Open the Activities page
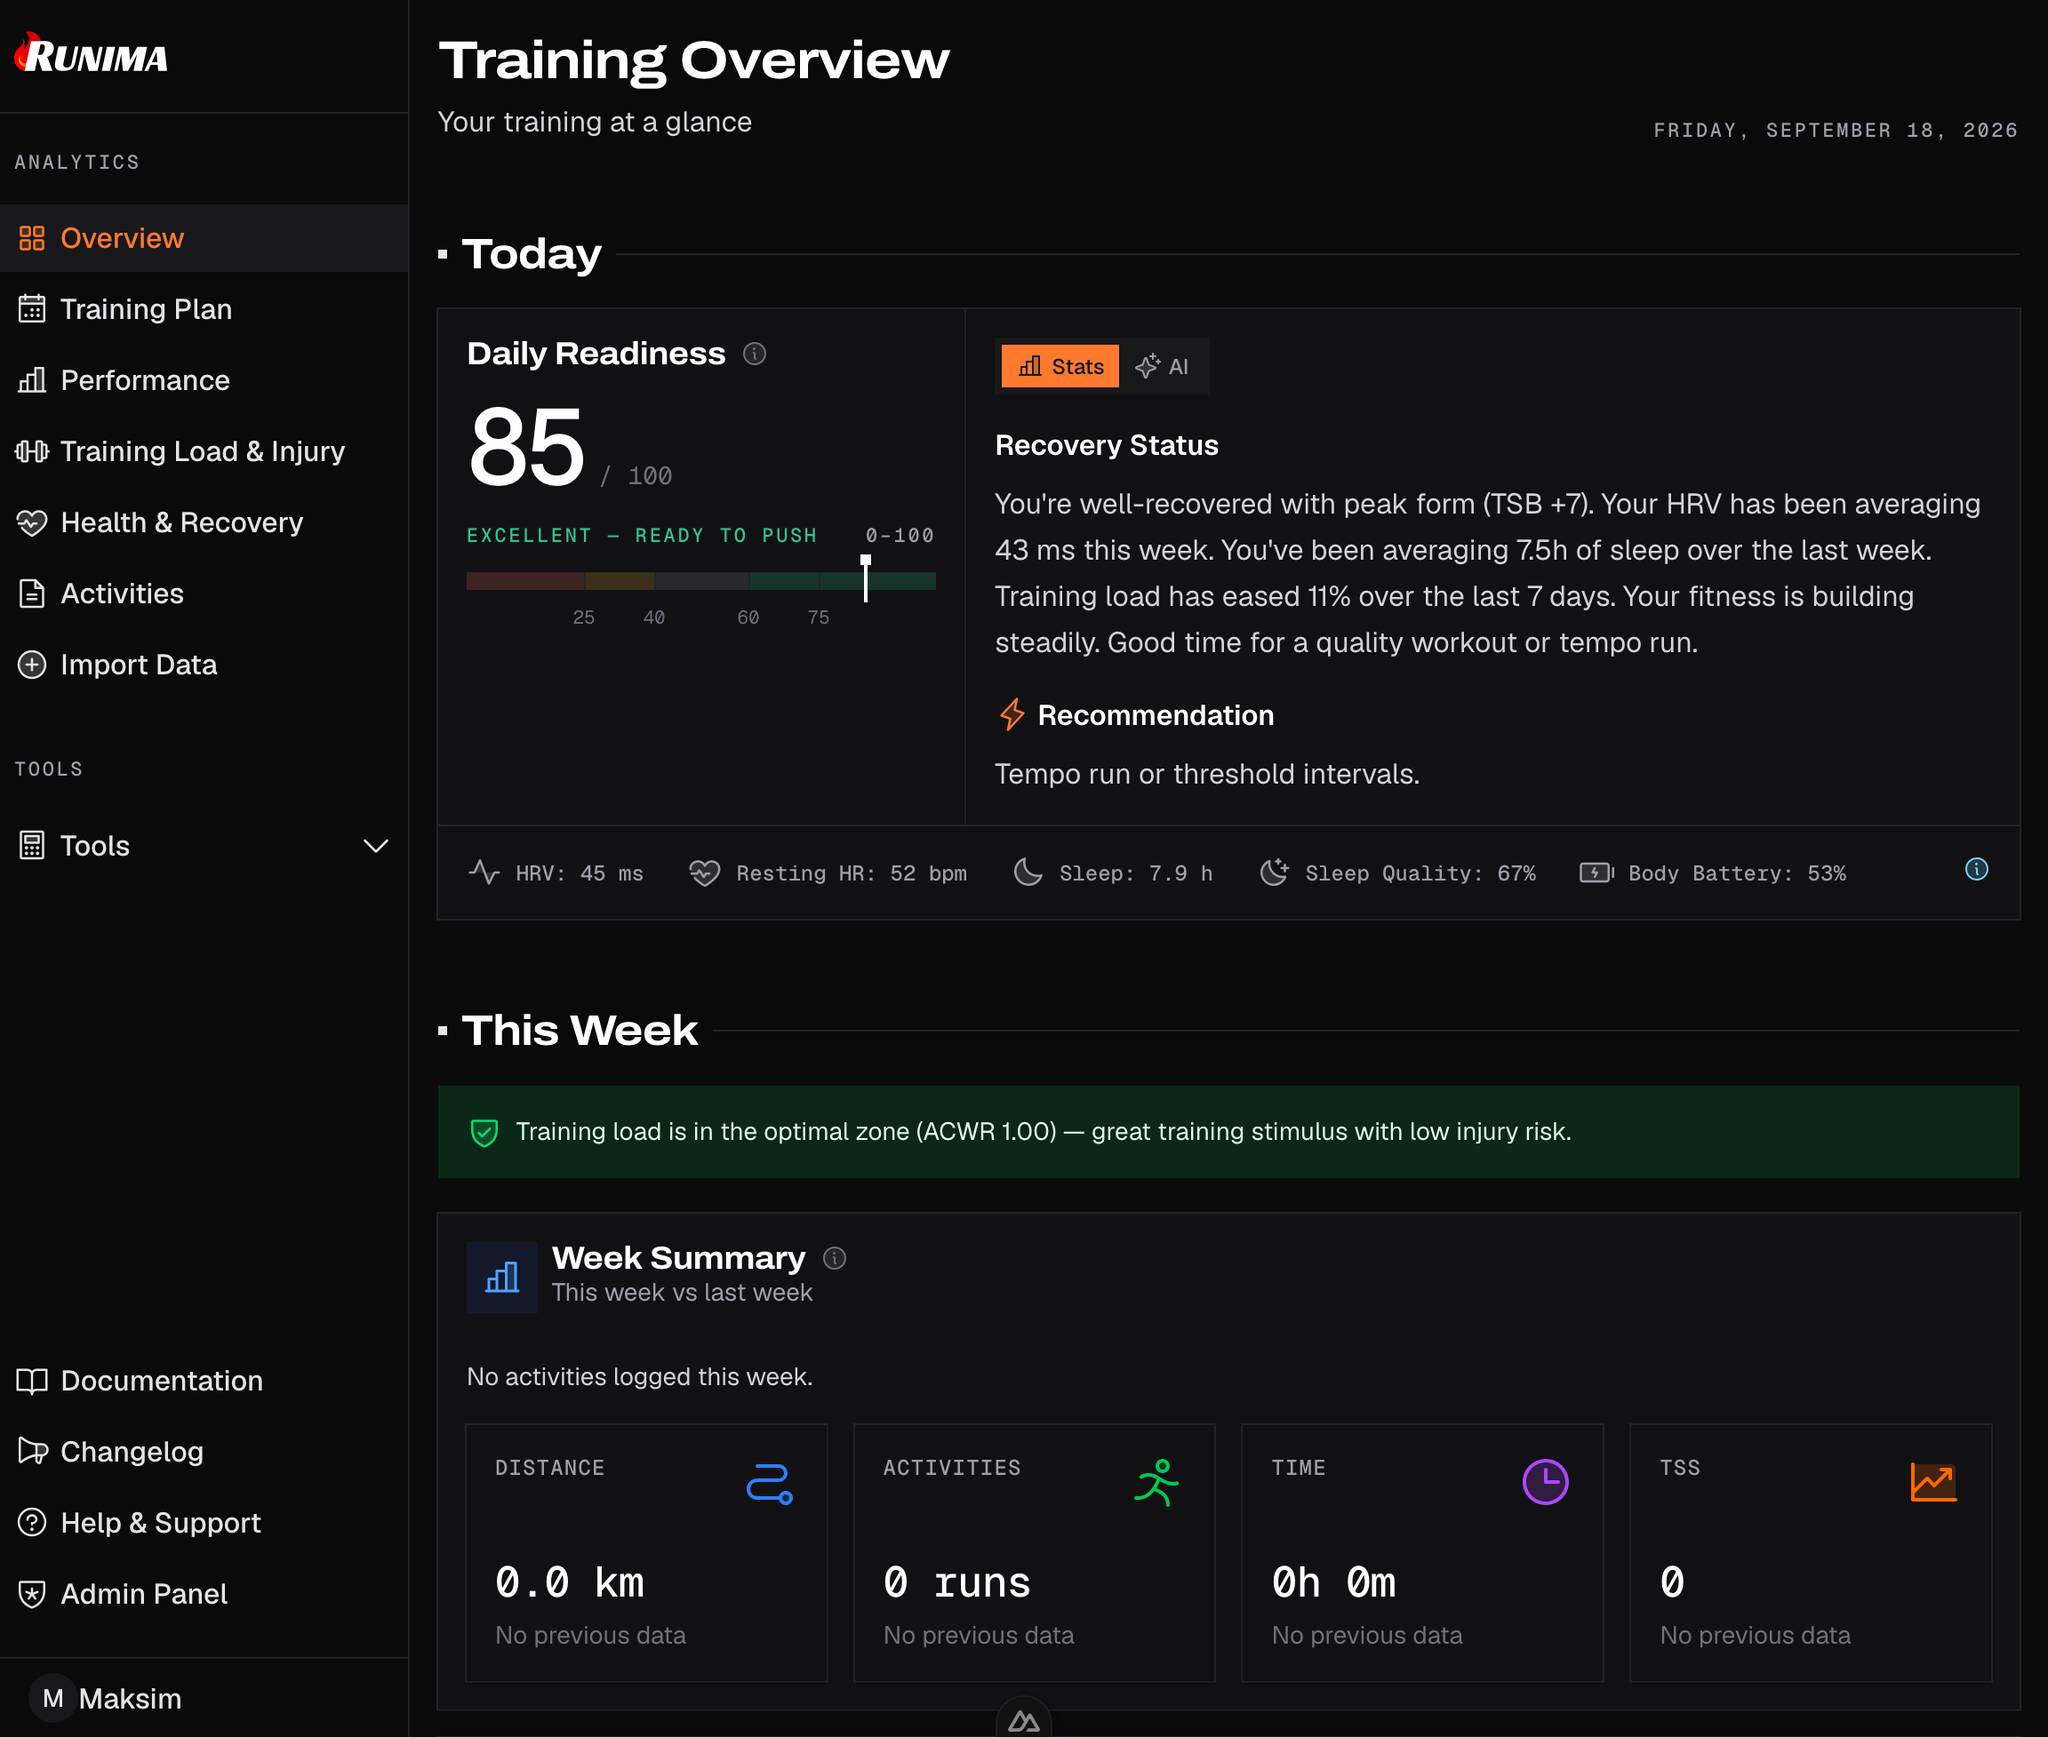Screen dimensions: 2048x1737 (x=204, y=593)
